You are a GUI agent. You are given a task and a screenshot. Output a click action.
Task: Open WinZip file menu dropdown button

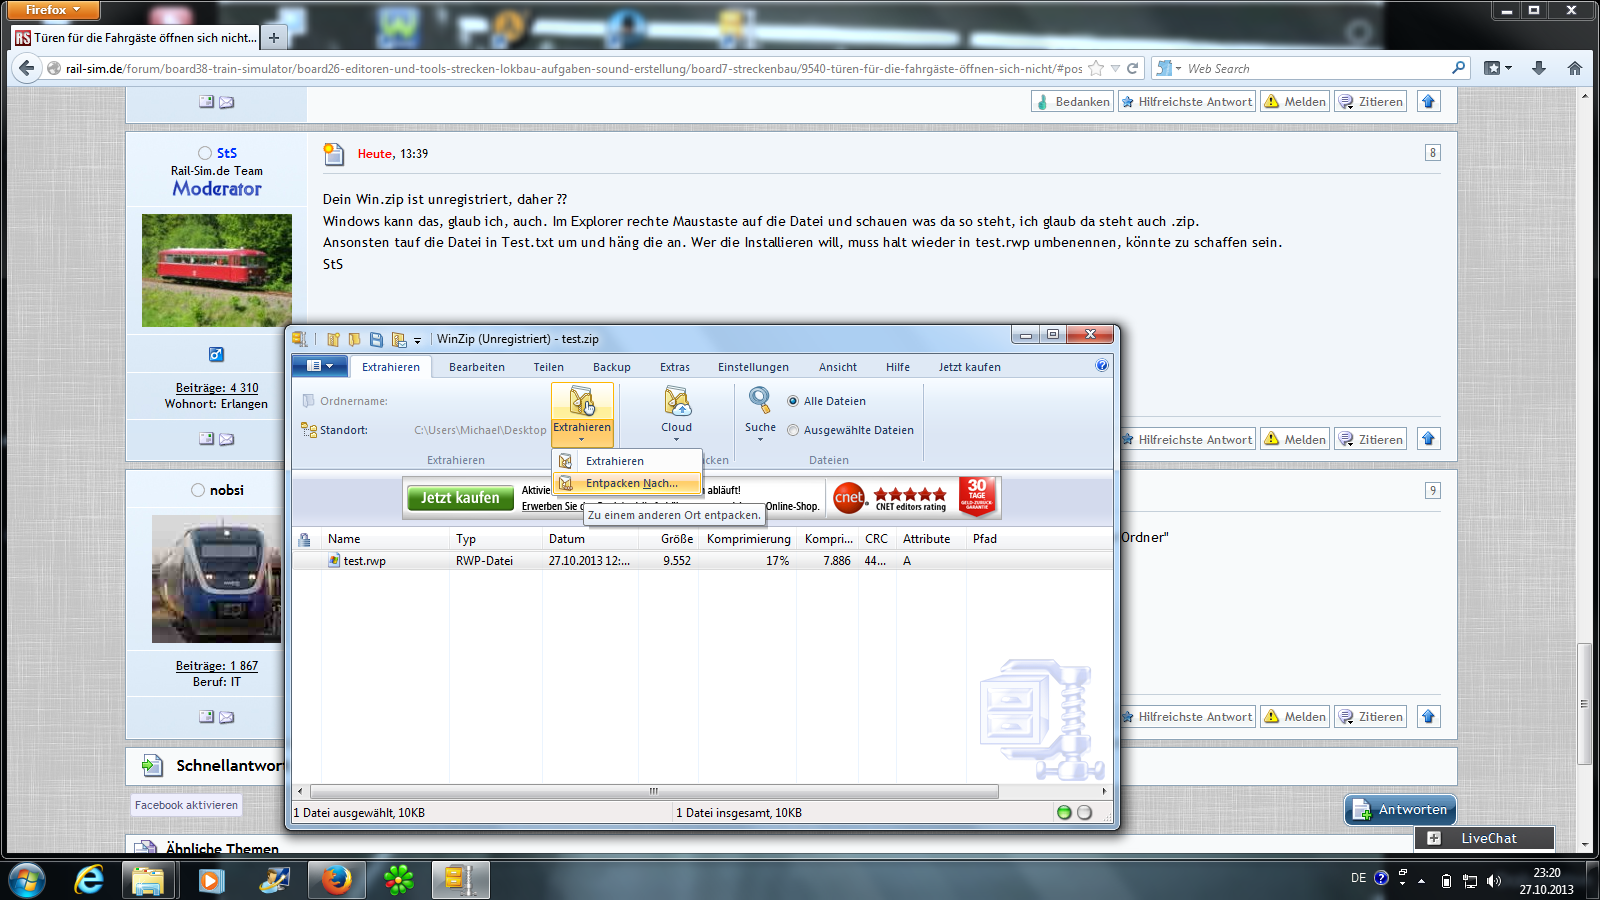(319, 366)
